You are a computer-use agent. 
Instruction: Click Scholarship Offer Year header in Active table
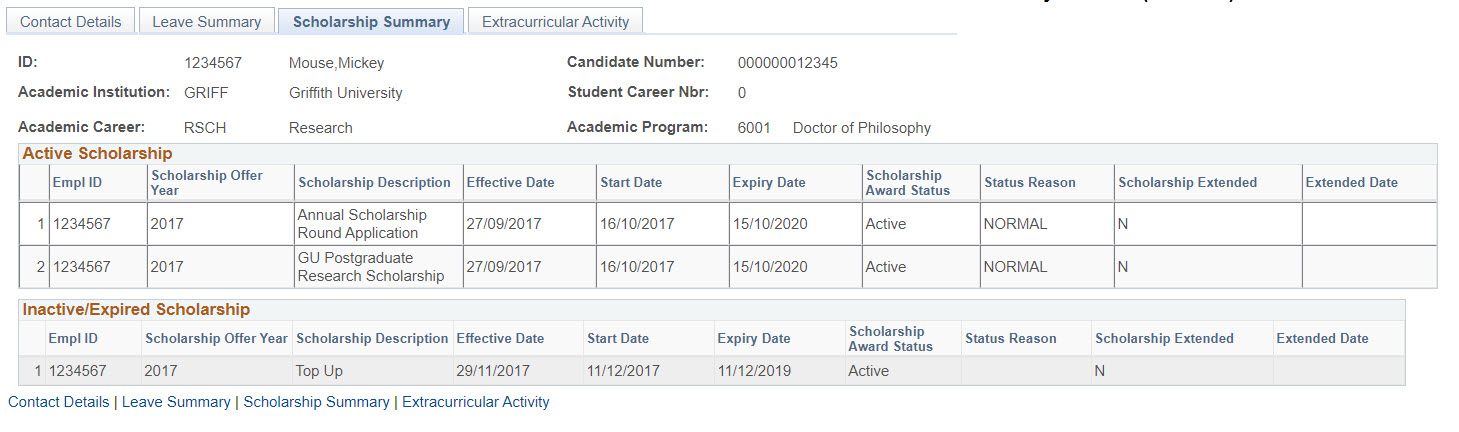pyautogui.click(x=207, y=182)
